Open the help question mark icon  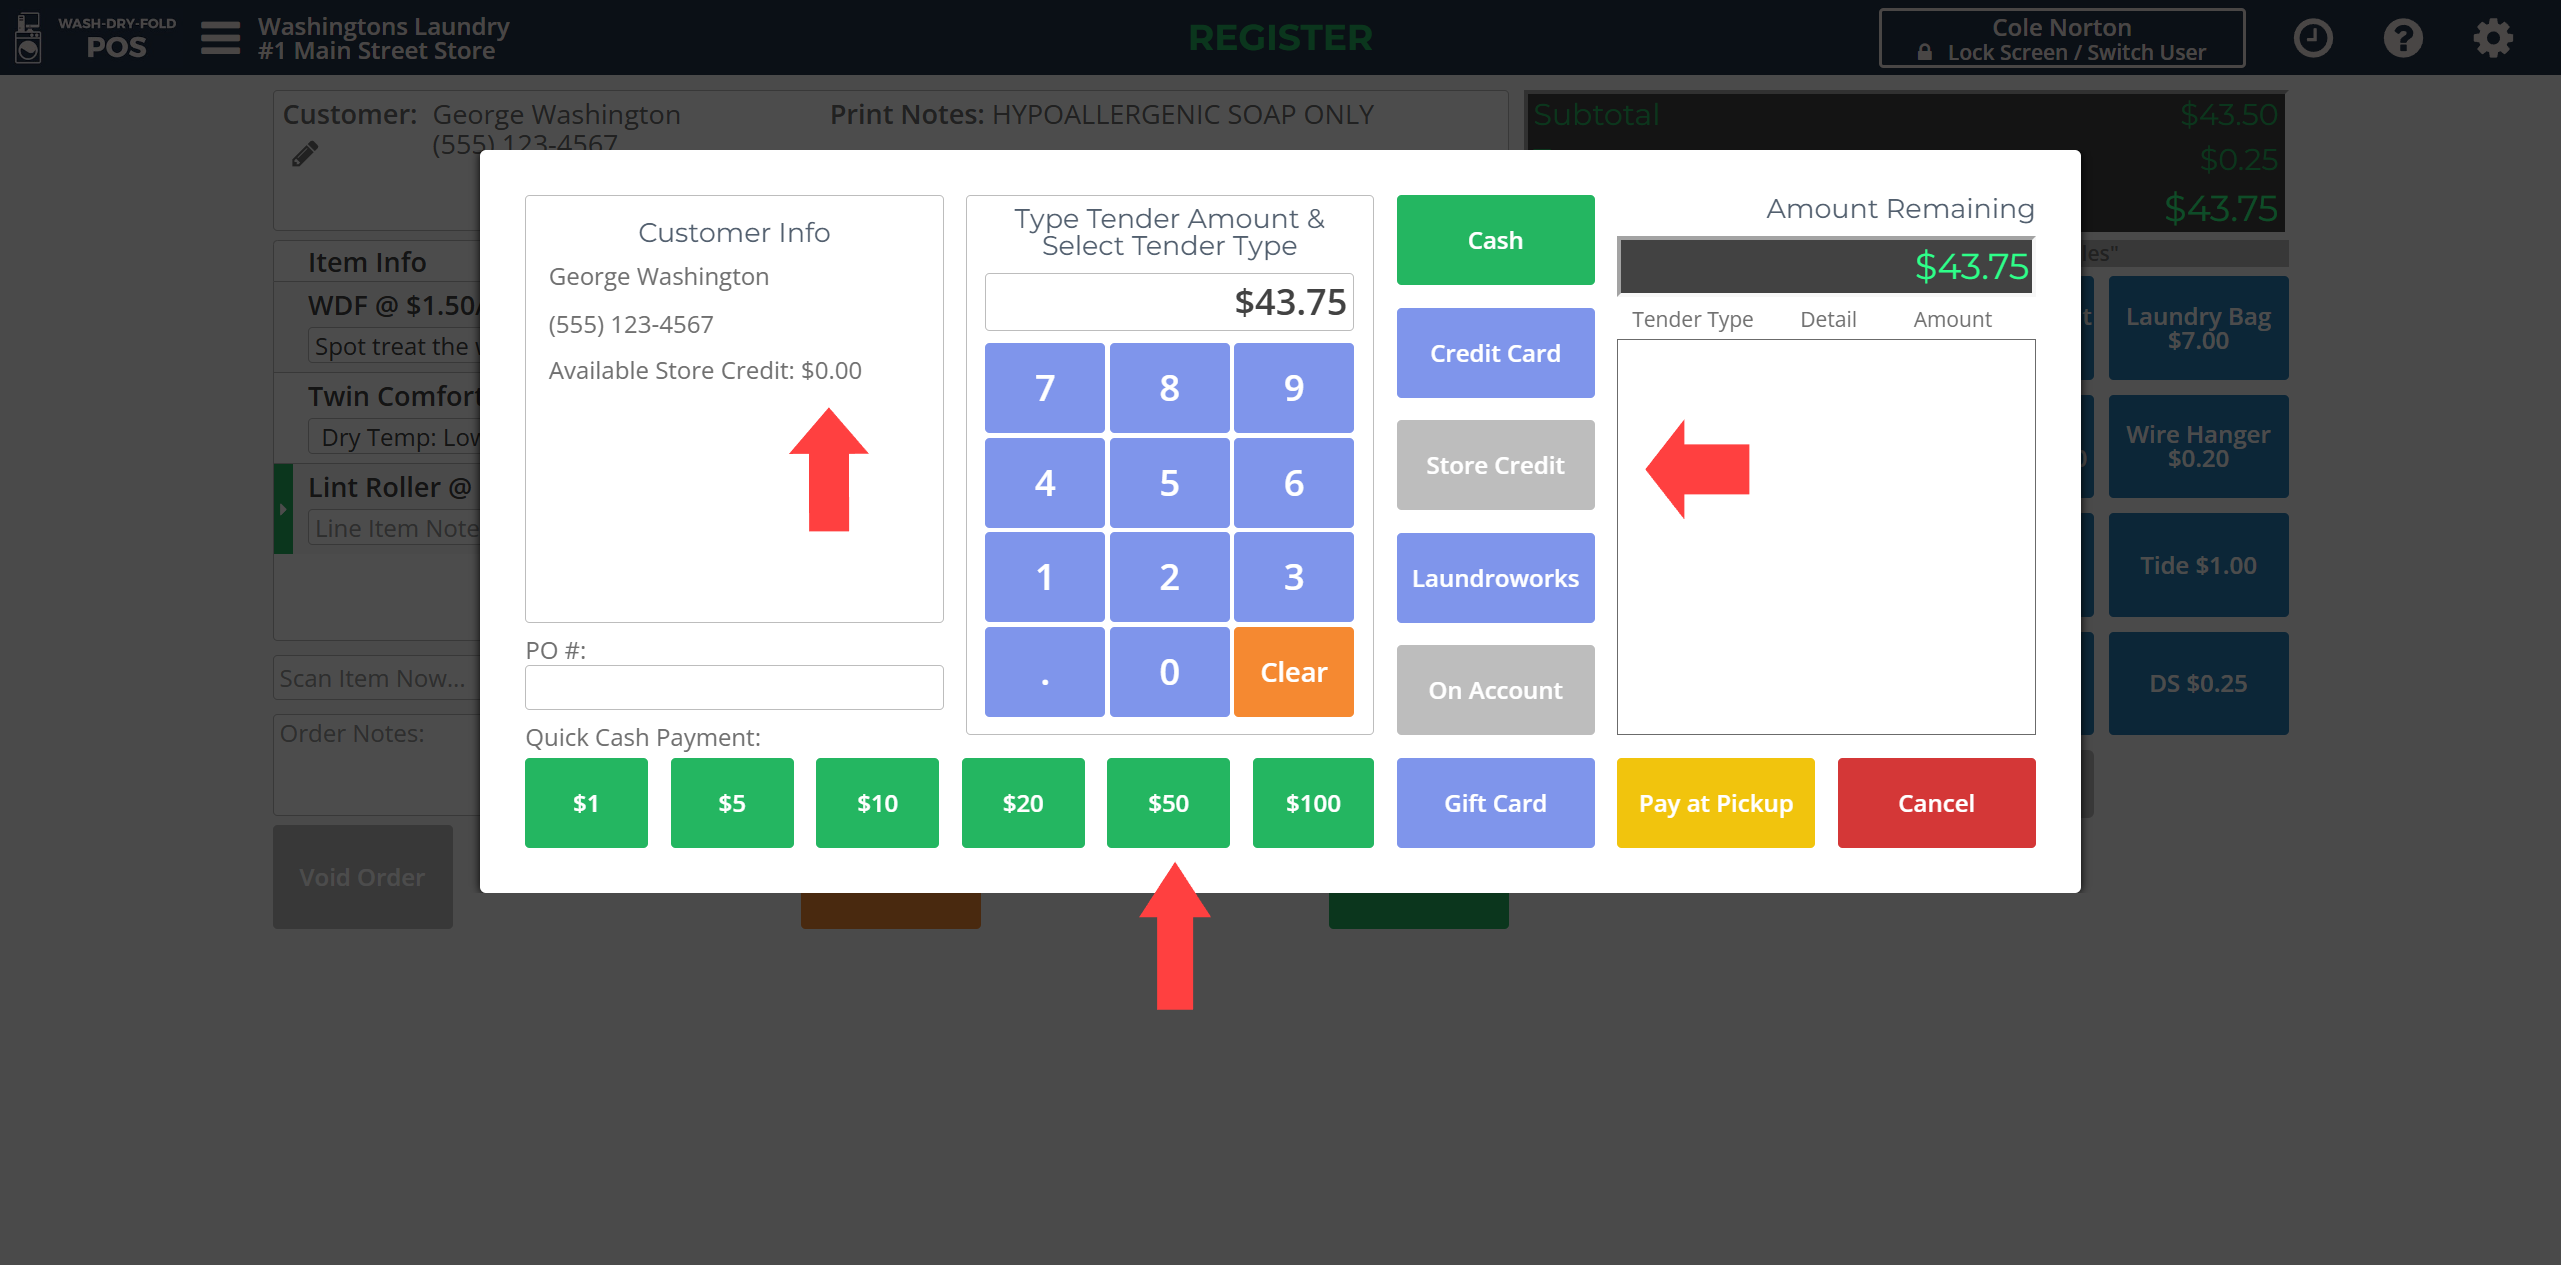tap(2402, 38)
